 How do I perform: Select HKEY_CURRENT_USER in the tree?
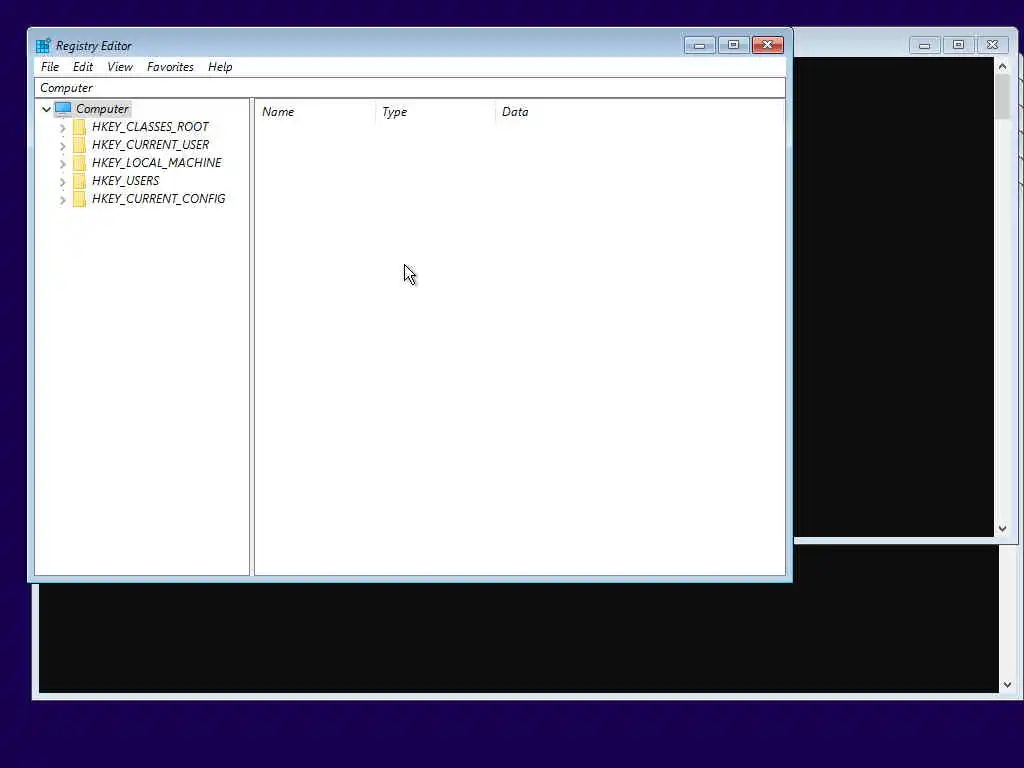[150, 145]
